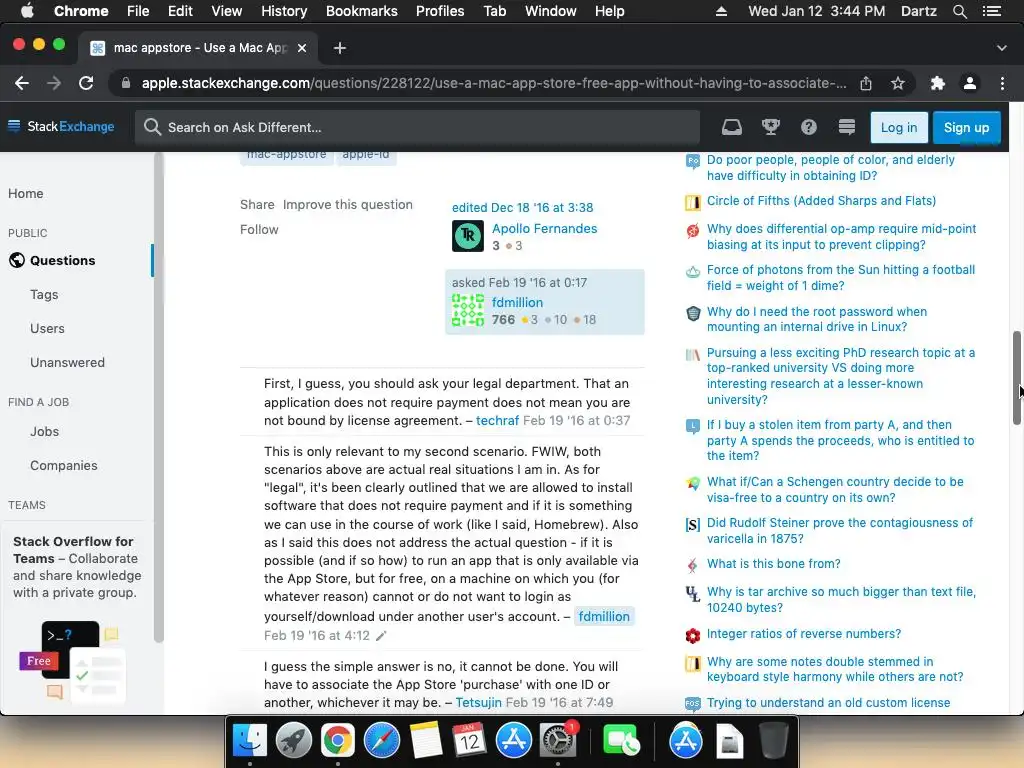This screenshot has height=768, width=1024.
Task: Open the History menu in the menu bar
Action: coord(284,11)
